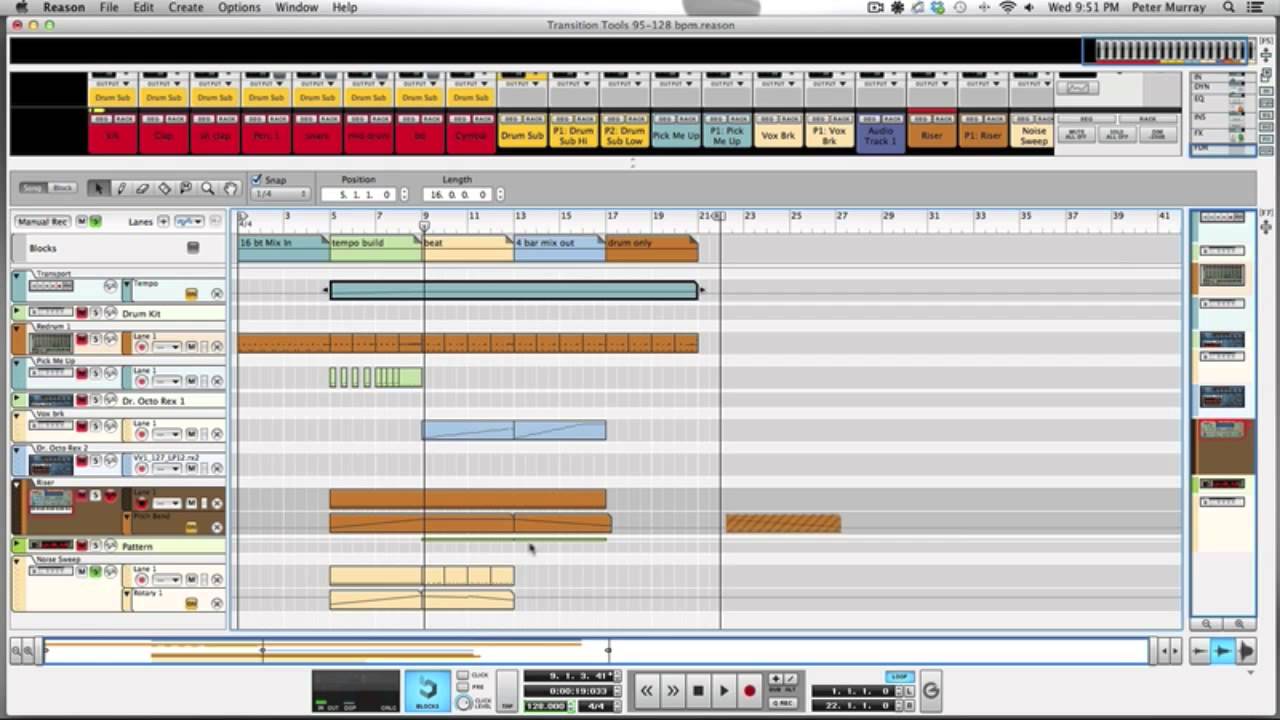Click the Record transport button
1280x720 pixels.
click(750, 690)
